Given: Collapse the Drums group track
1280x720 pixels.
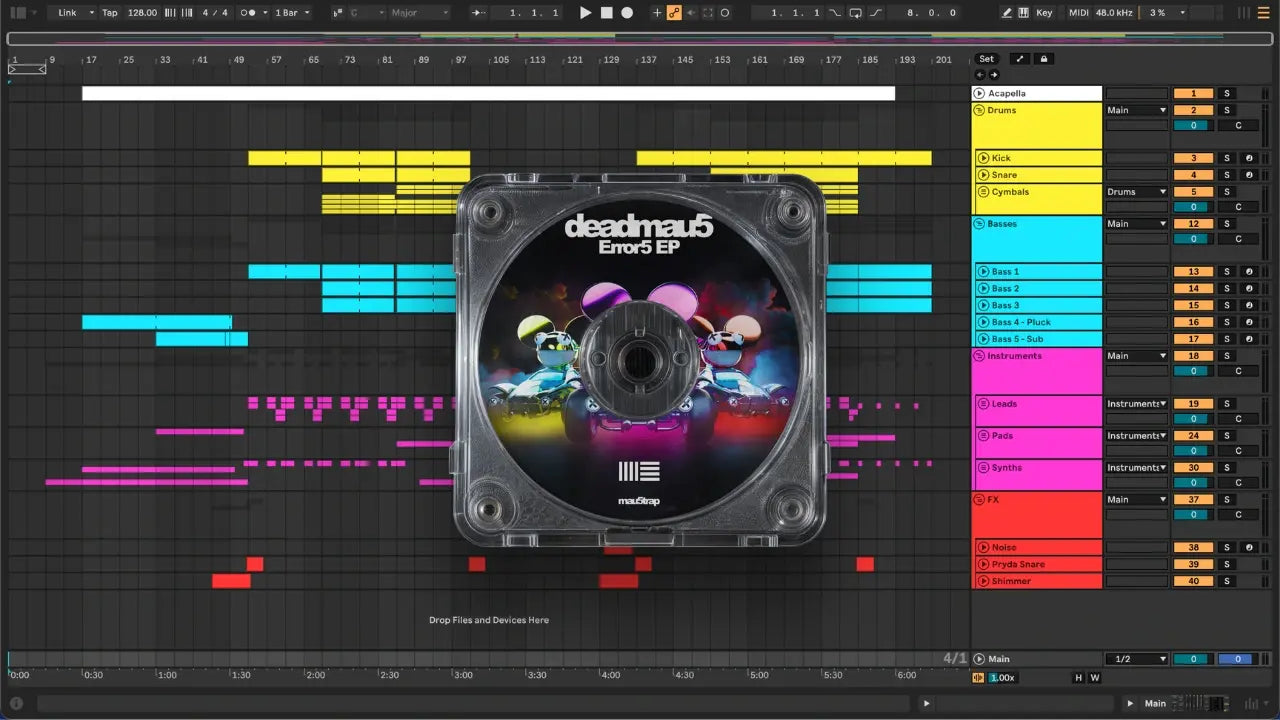Looking at the screenshot, I should pos(980,110).
